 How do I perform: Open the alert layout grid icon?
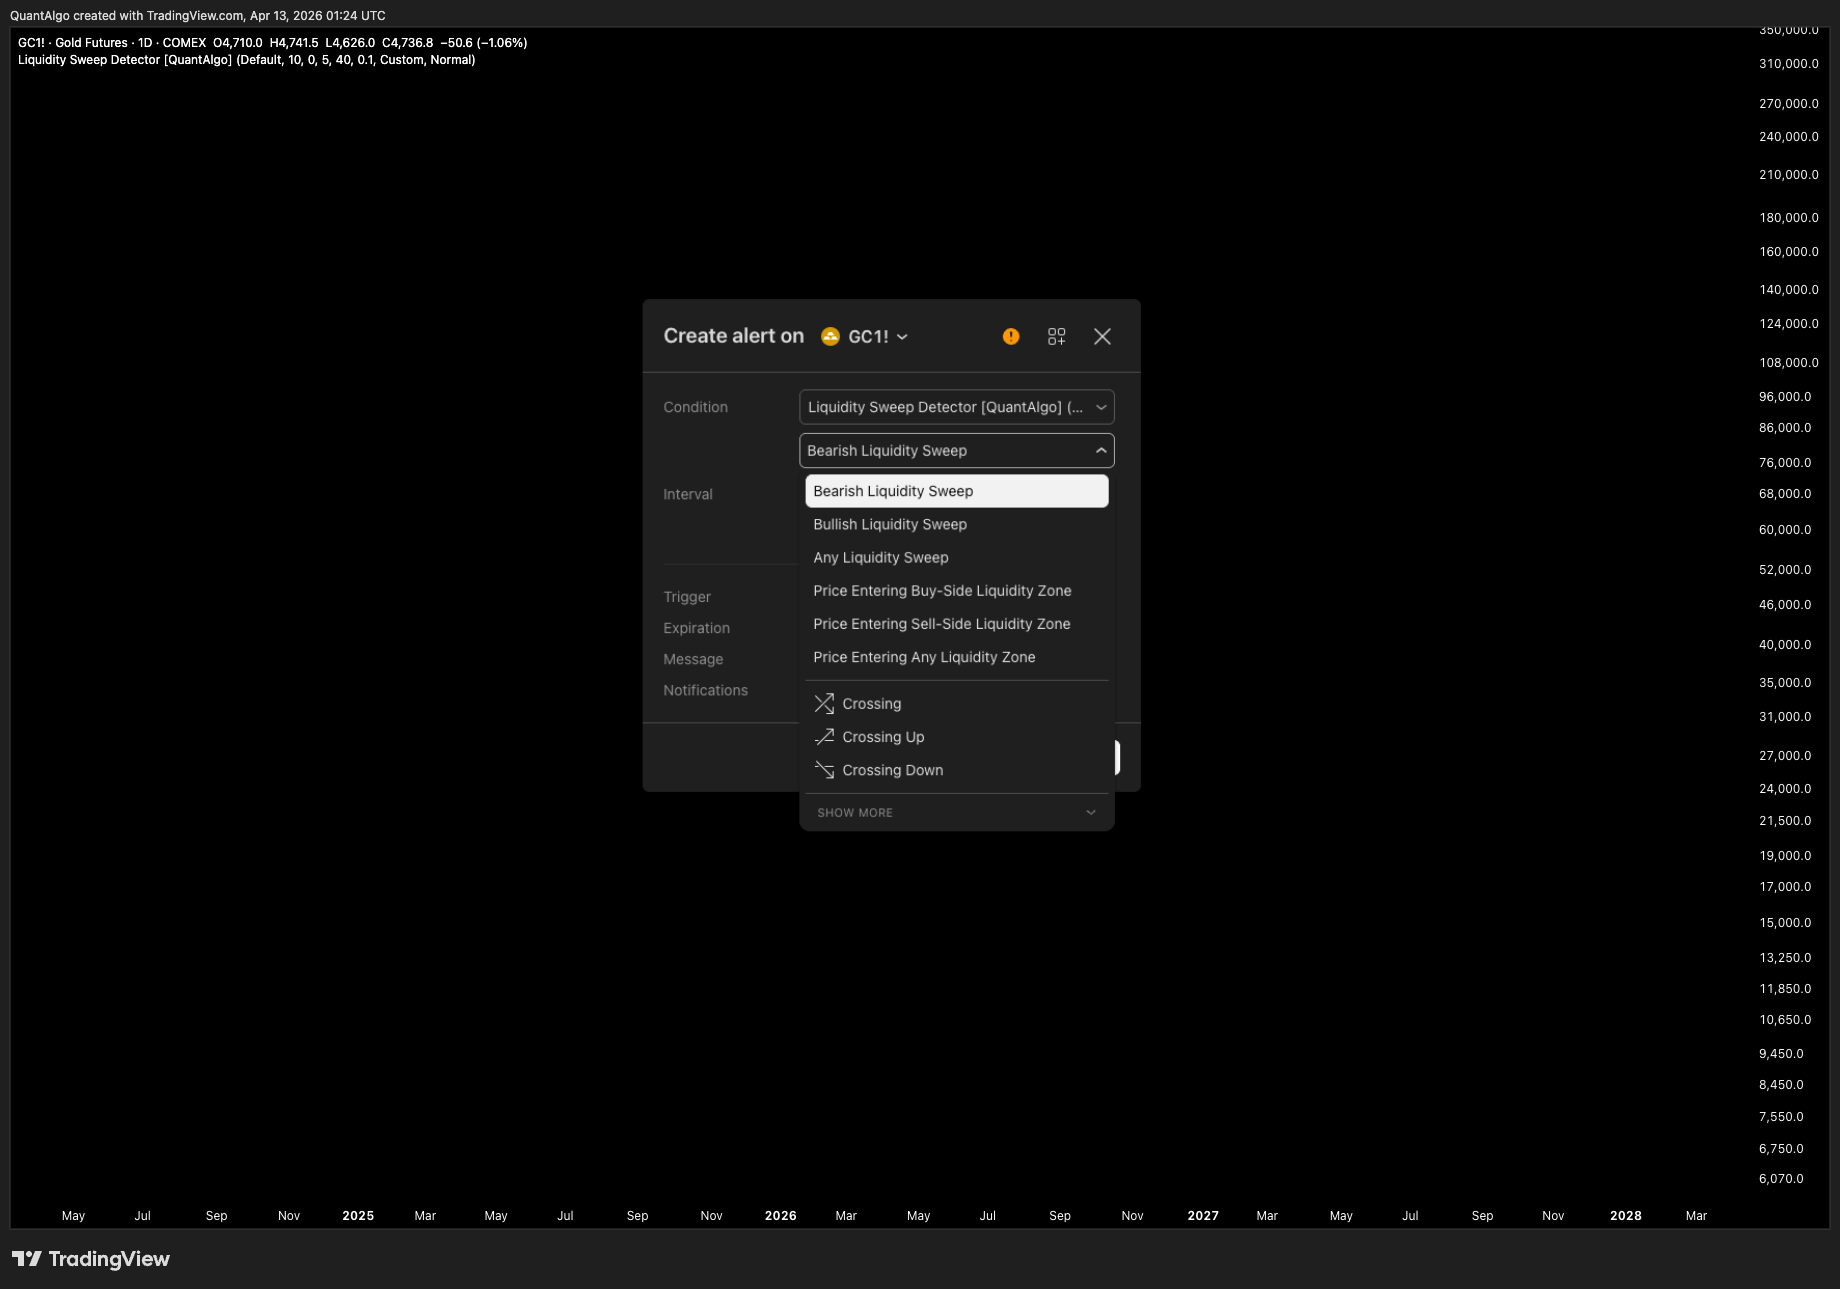click(1056, 337)
